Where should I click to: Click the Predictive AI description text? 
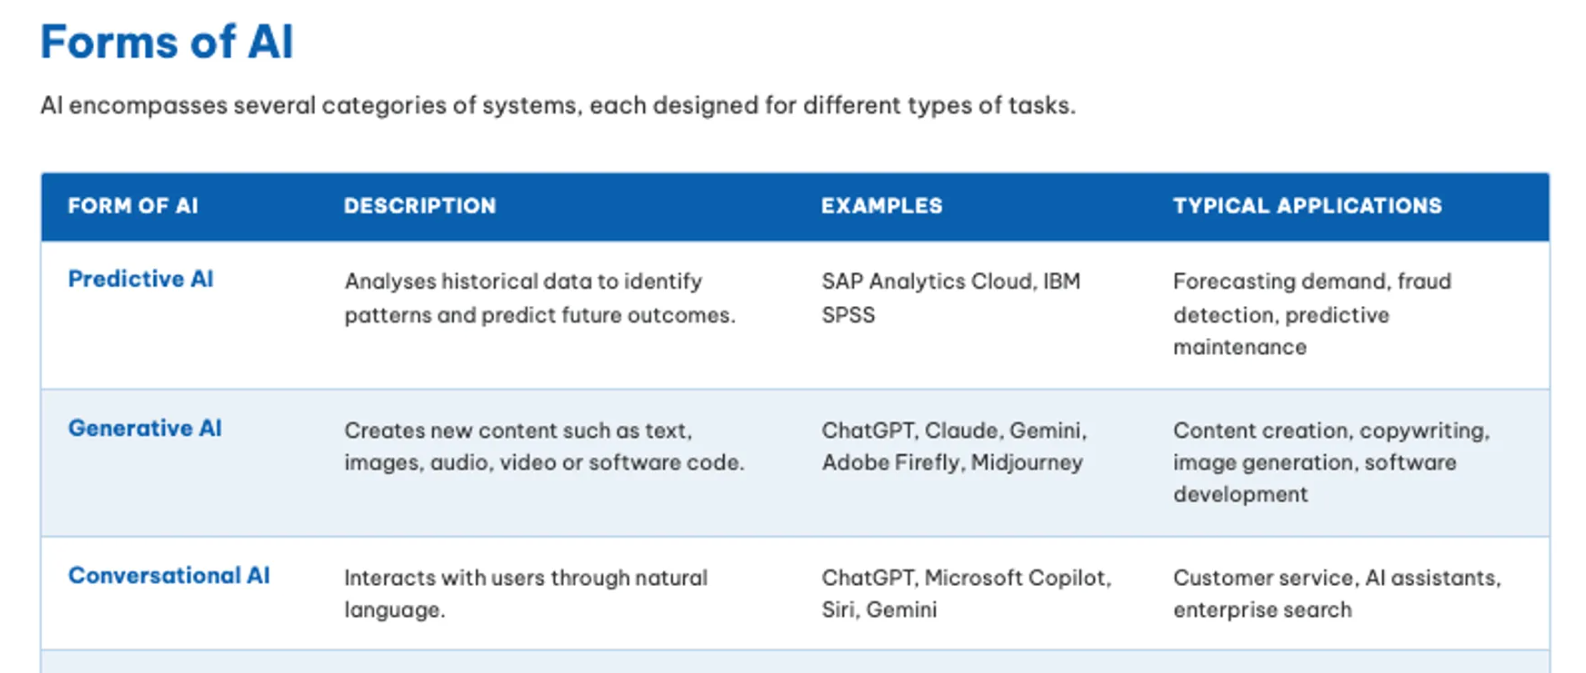click(540, 298)
